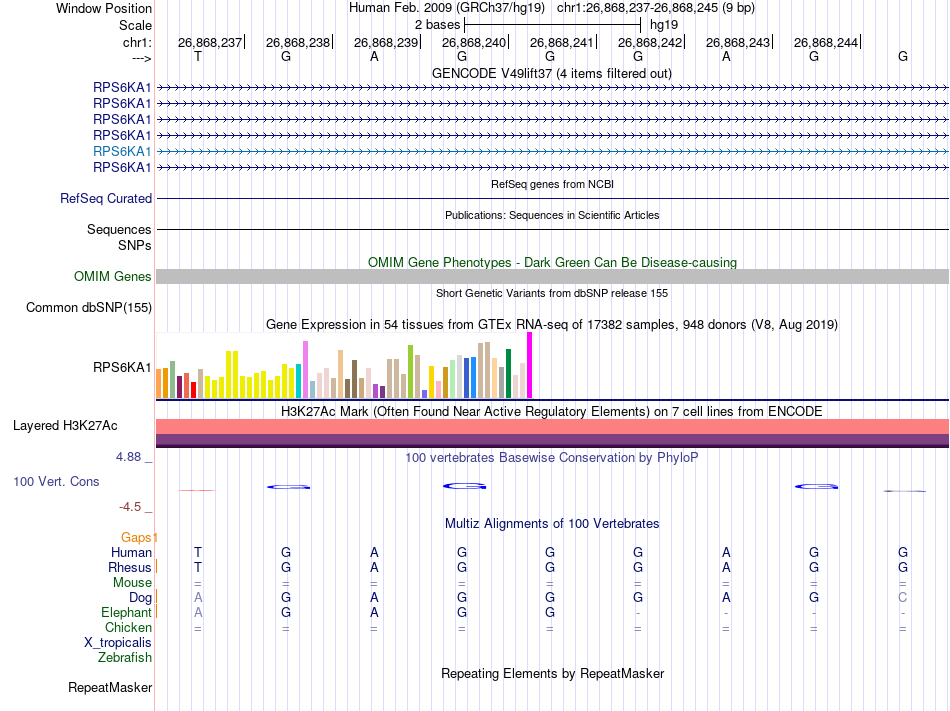Click the Multiz Alignments of 100 Vertebrates title
The width and height of the screenshot is (950, 711).
[x=551, y=524]
